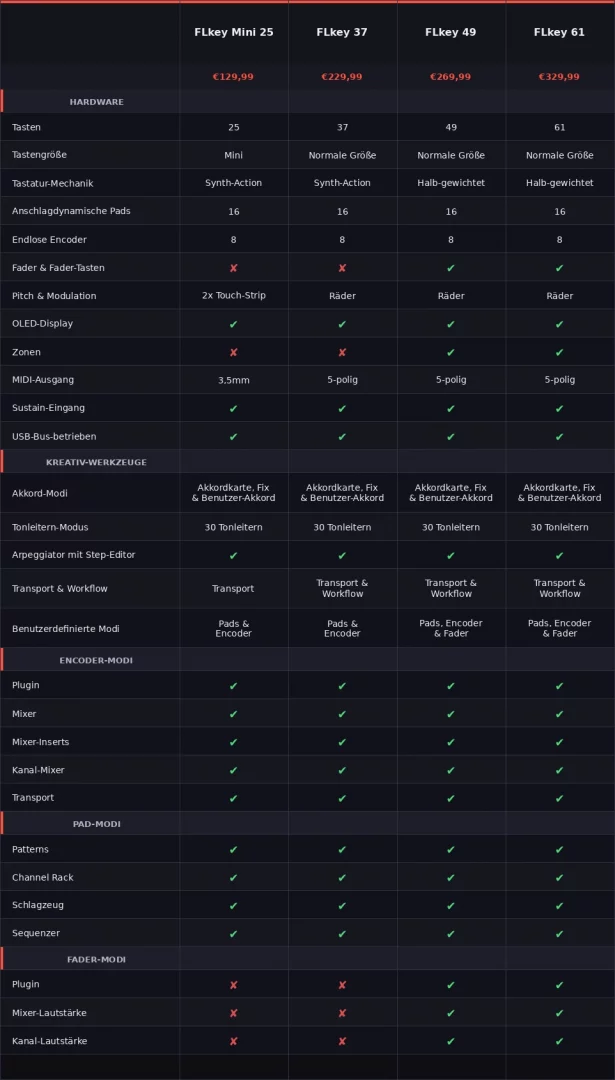Select the FLkey 37 column header
This screenshot has width=615, height=1080.
342,32
